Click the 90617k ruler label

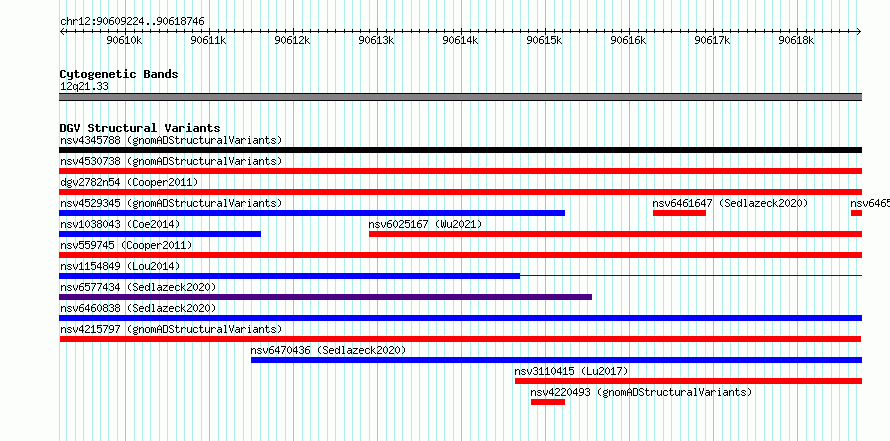click(x=713, y=40)
